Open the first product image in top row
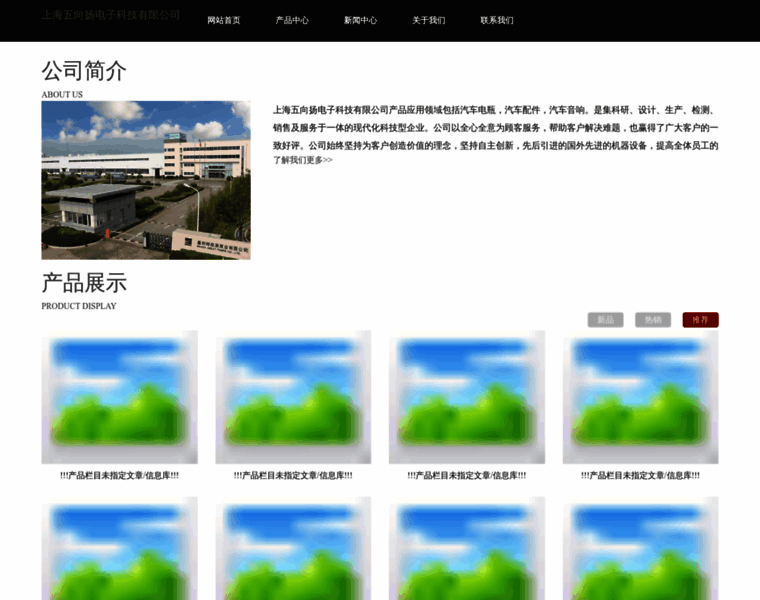Viewport: 760px width, 600px height. [119, 397]
